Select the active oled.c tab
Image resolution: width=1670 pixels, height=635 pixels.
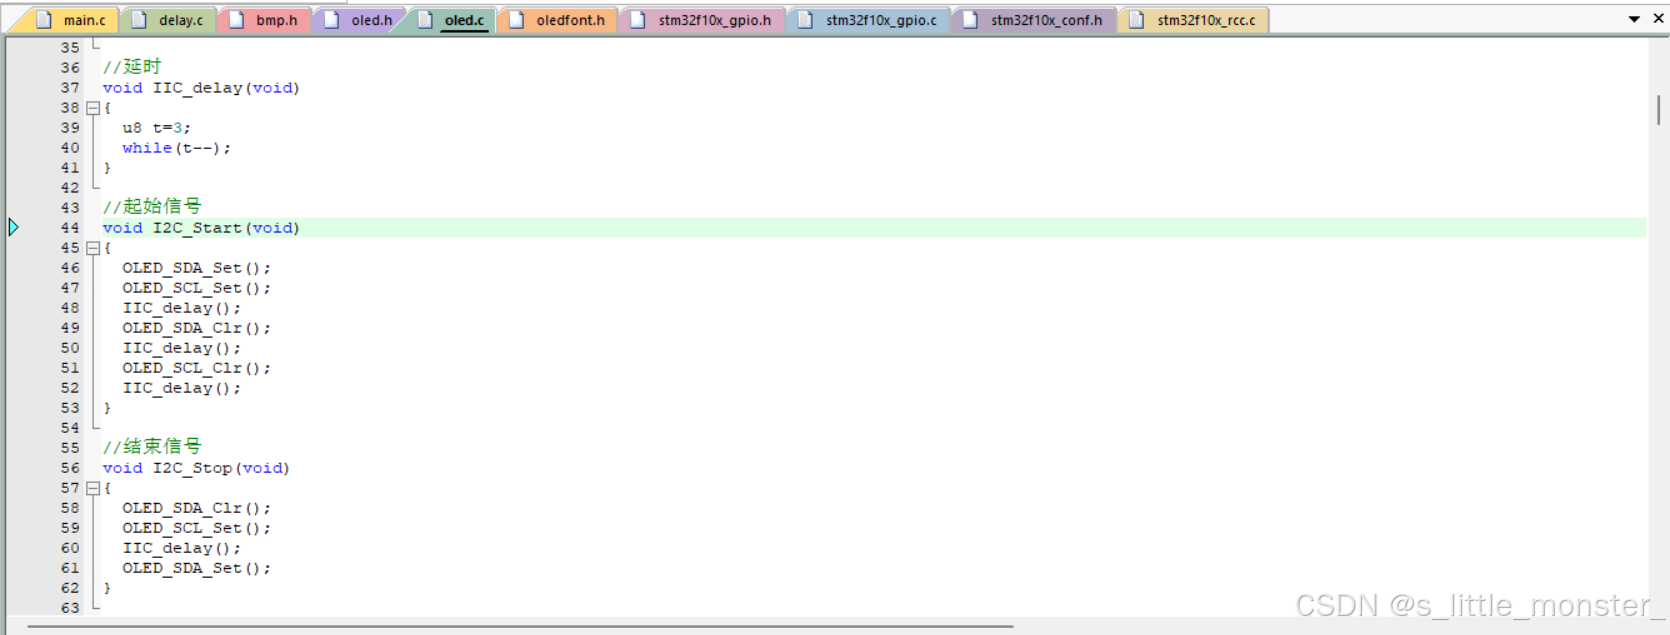[x=452, y=20]
